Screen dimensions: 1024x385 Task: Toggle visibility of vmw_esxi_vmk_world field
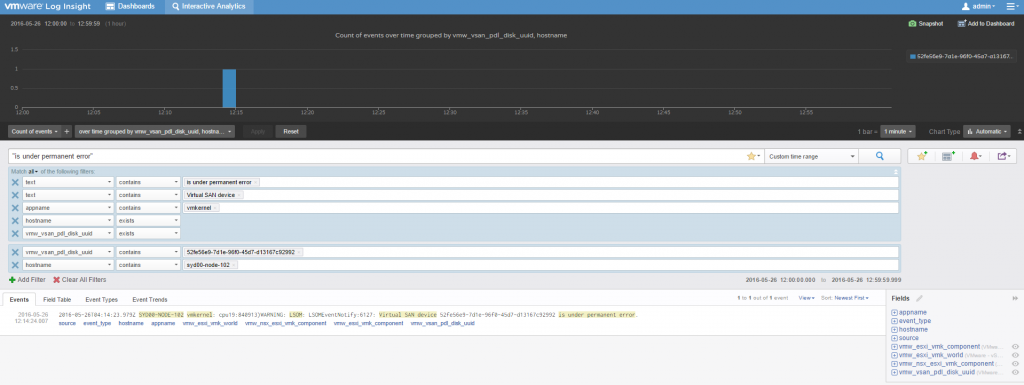[1016, 355]
